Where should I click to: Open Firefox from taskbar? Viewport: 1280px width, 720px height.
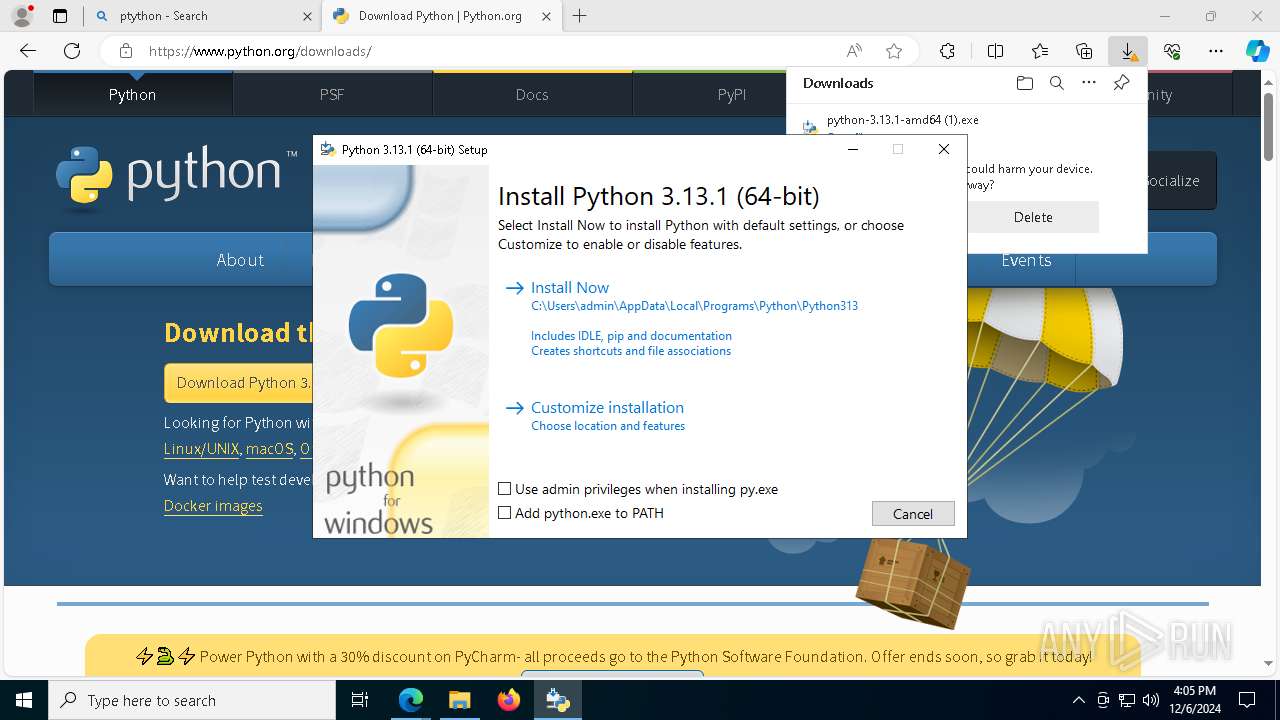tap(508, 700)
